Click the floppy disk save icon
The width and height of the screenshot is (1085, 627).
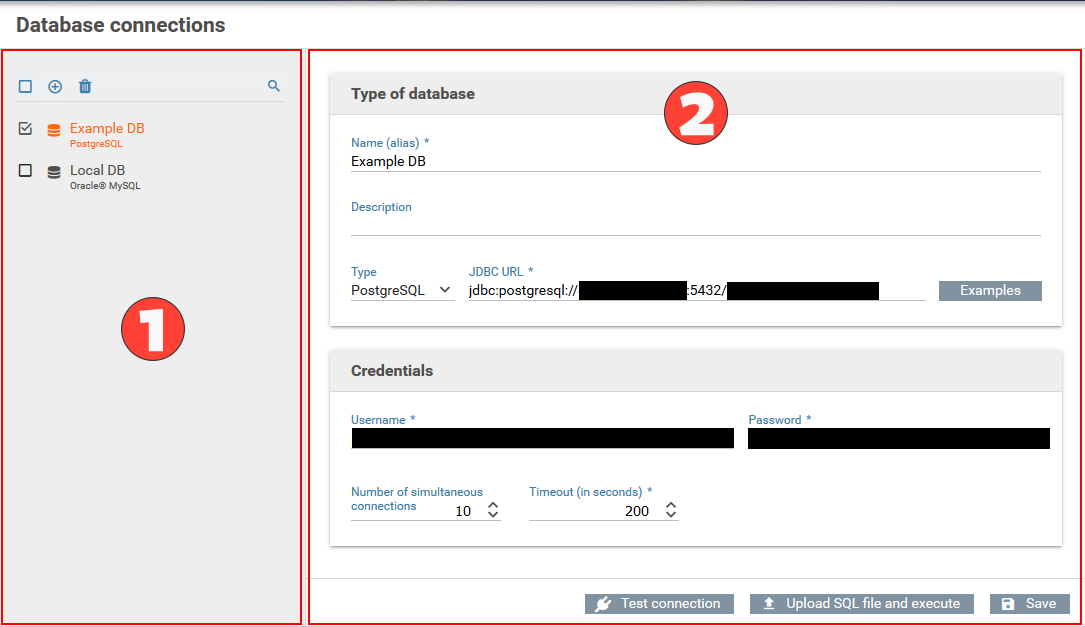coord(1008,604)
